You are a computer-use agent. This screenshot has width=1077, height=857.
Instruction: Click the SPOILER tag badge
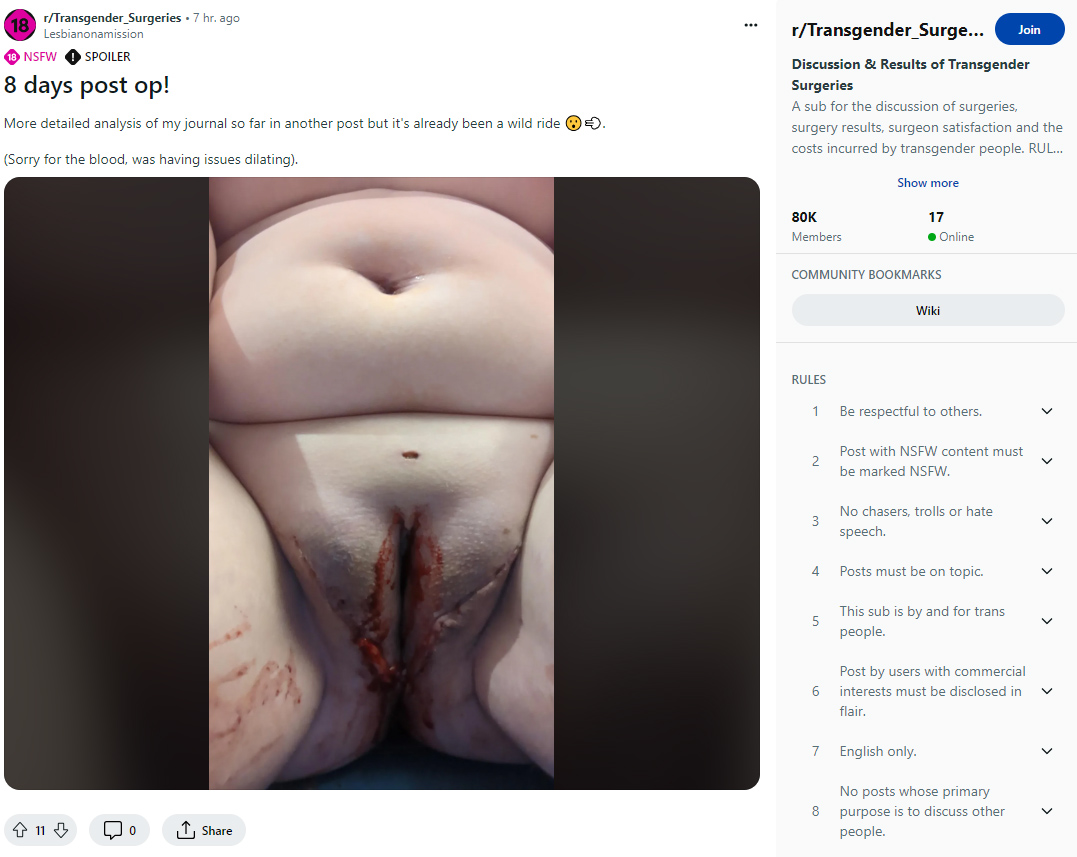click(98, 57)
